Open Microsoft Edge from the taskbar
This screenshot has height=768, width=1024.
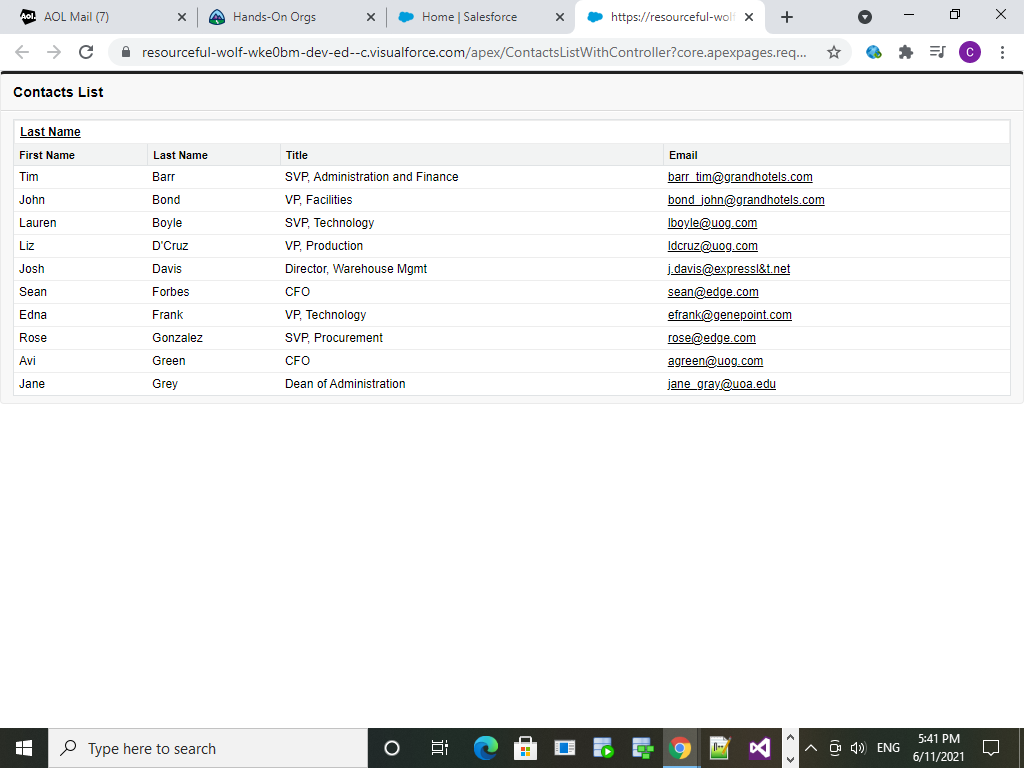click(x=486, y=747)
